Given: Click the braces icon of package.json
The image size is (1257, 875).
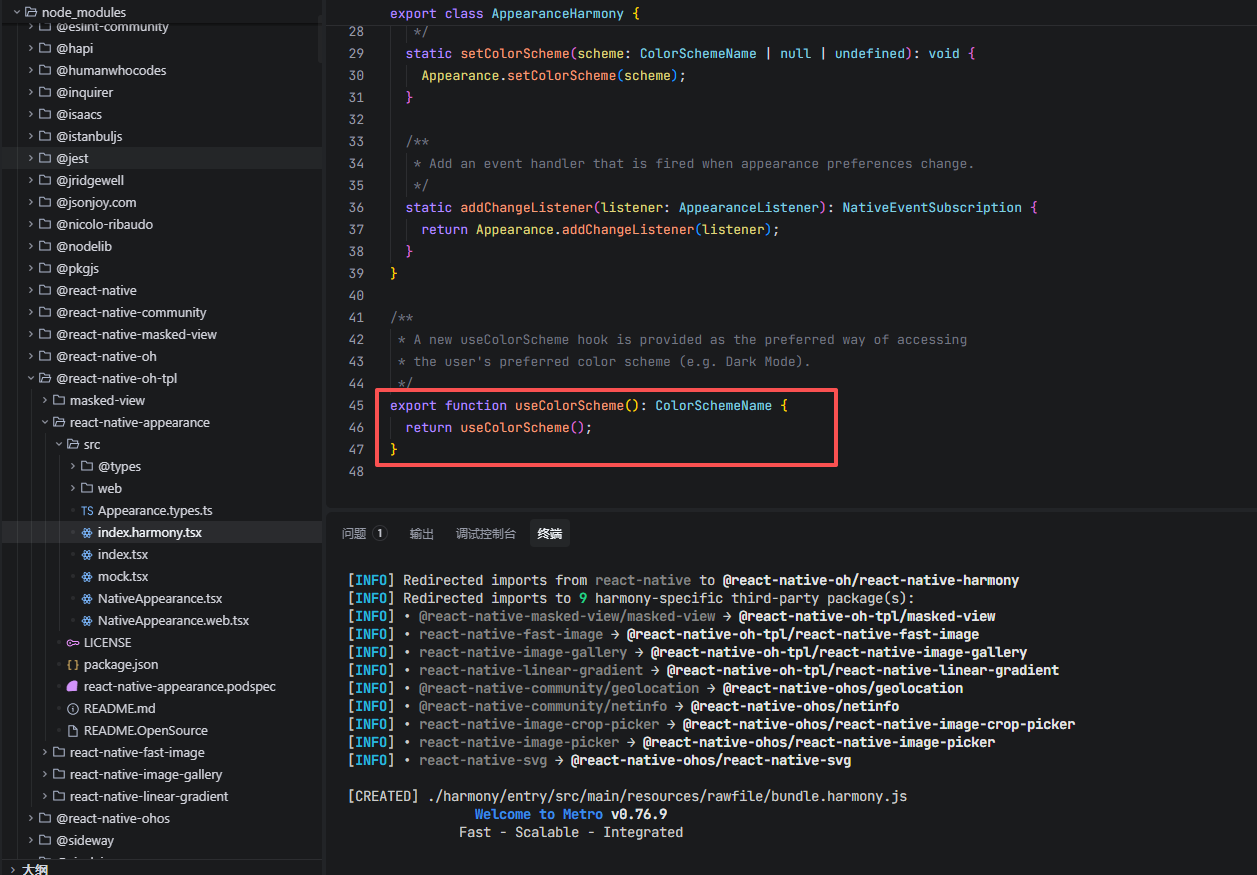Looking at the screenshot, I should [73, 664].
